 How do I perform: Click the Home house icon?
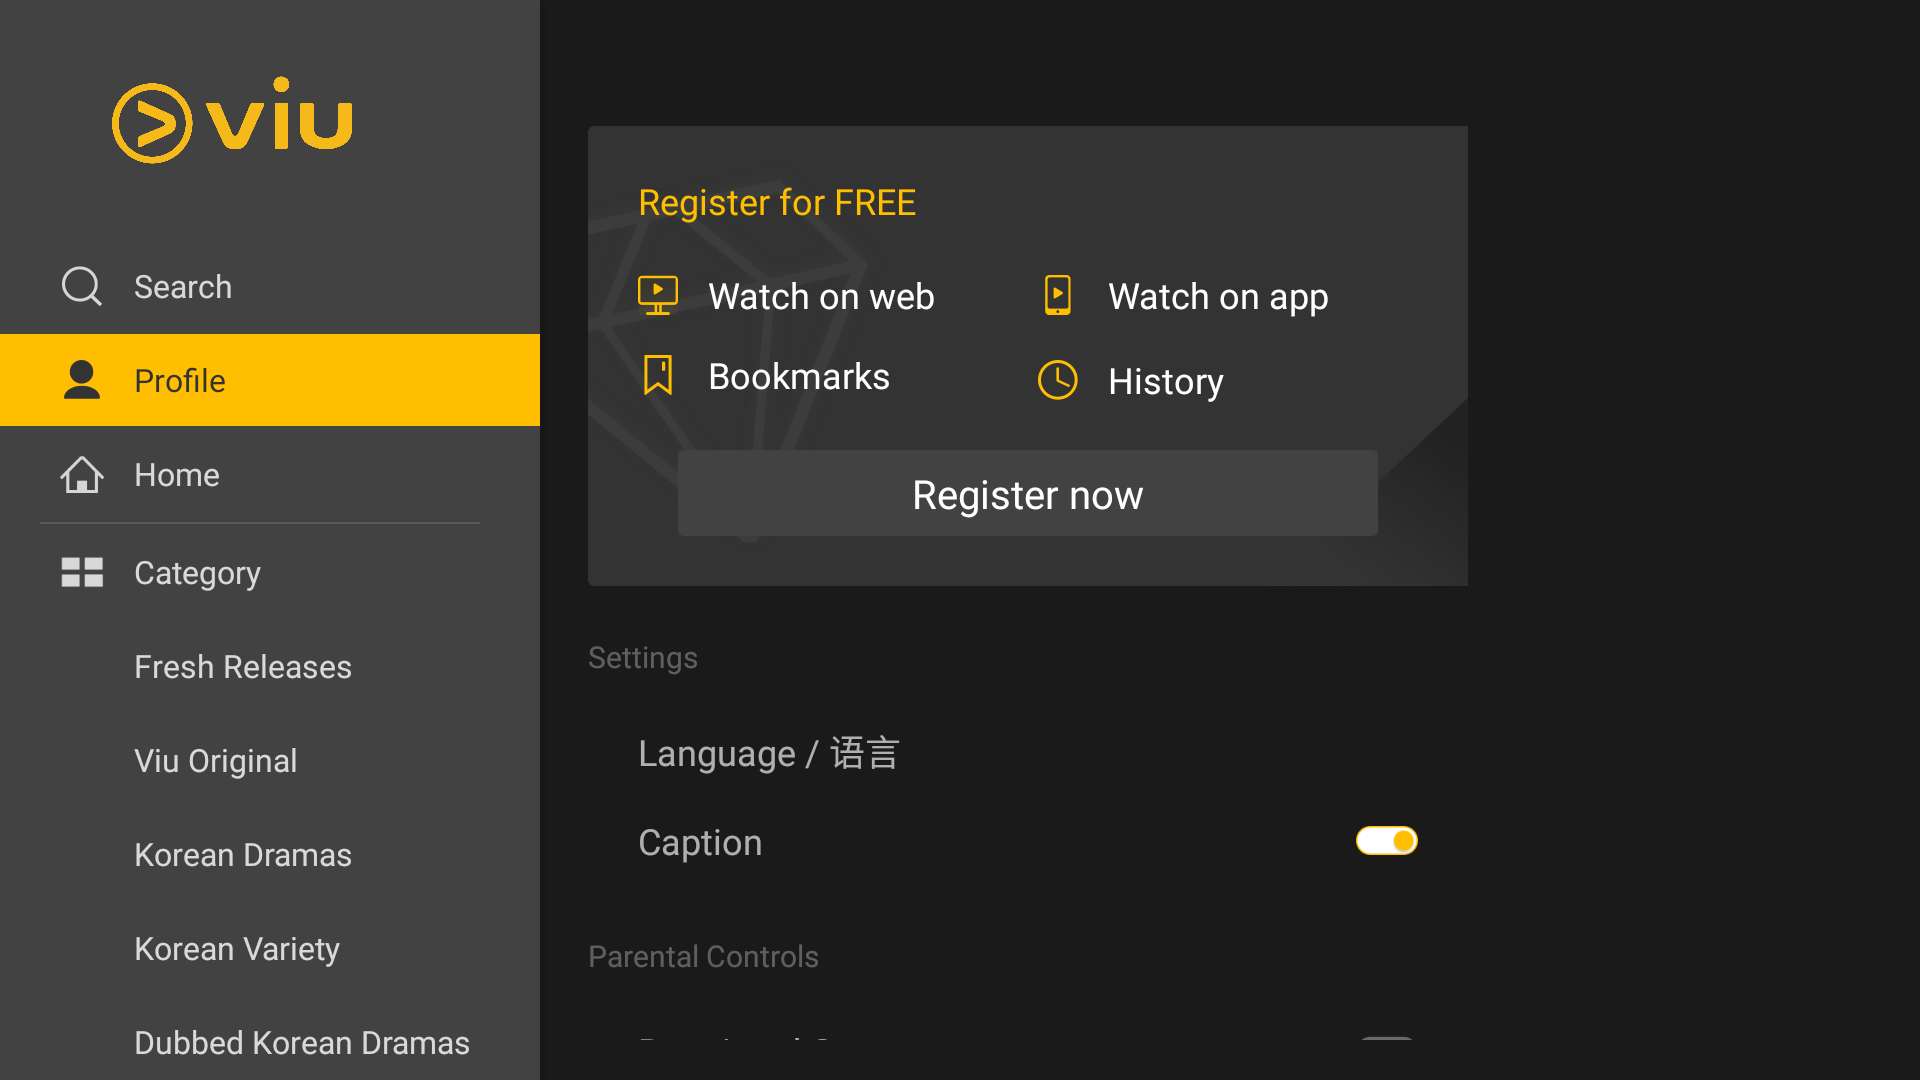[x=81, y=475]
